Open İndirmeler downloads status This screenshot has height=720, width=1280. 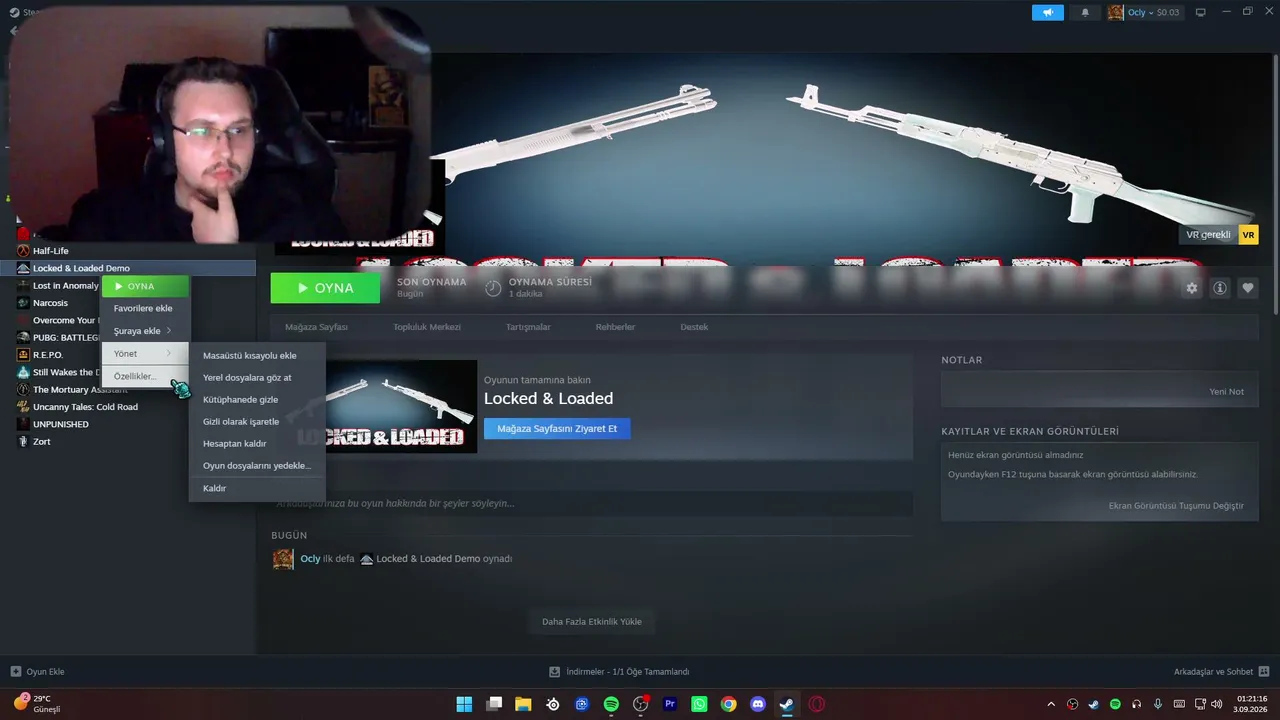tap(619, 672)
